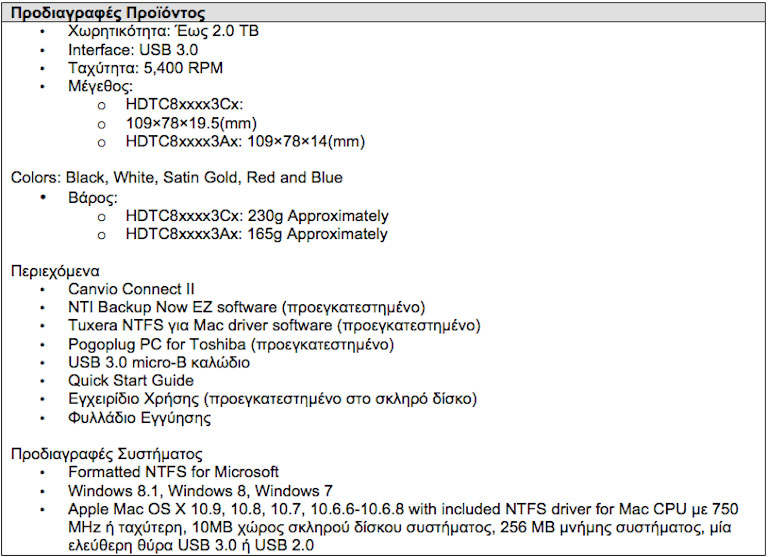The height and width of the screenshot is (557, 768).
Task: Click the '109×78×19.5(mm)' dimension line
Action: (189, 123)
